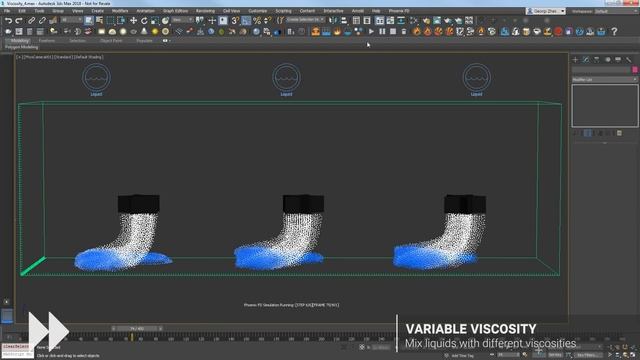Toggle the ribbon display button
The height and width of the screenshot is (360, 640).
point(380,20)
